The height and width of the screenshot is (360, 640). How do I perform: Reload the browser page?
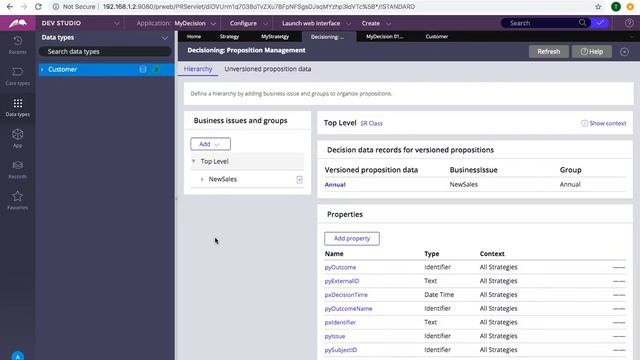[x=38, y=7]
